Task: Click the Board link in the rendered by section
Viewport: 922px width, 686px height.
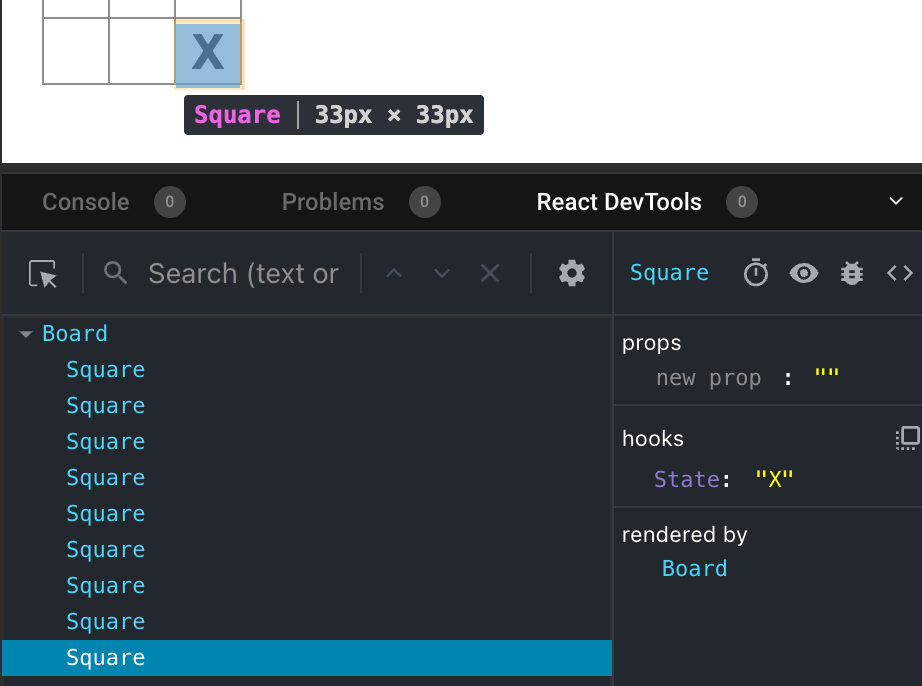Action: (695, 567)
